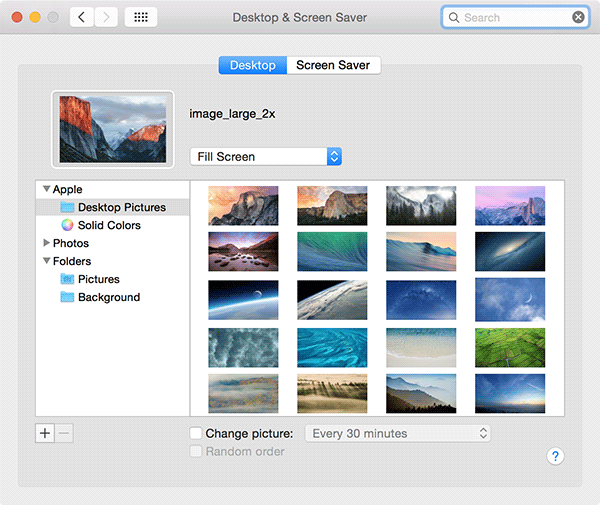Click the forward arrow navigation button

click(106, 18)
